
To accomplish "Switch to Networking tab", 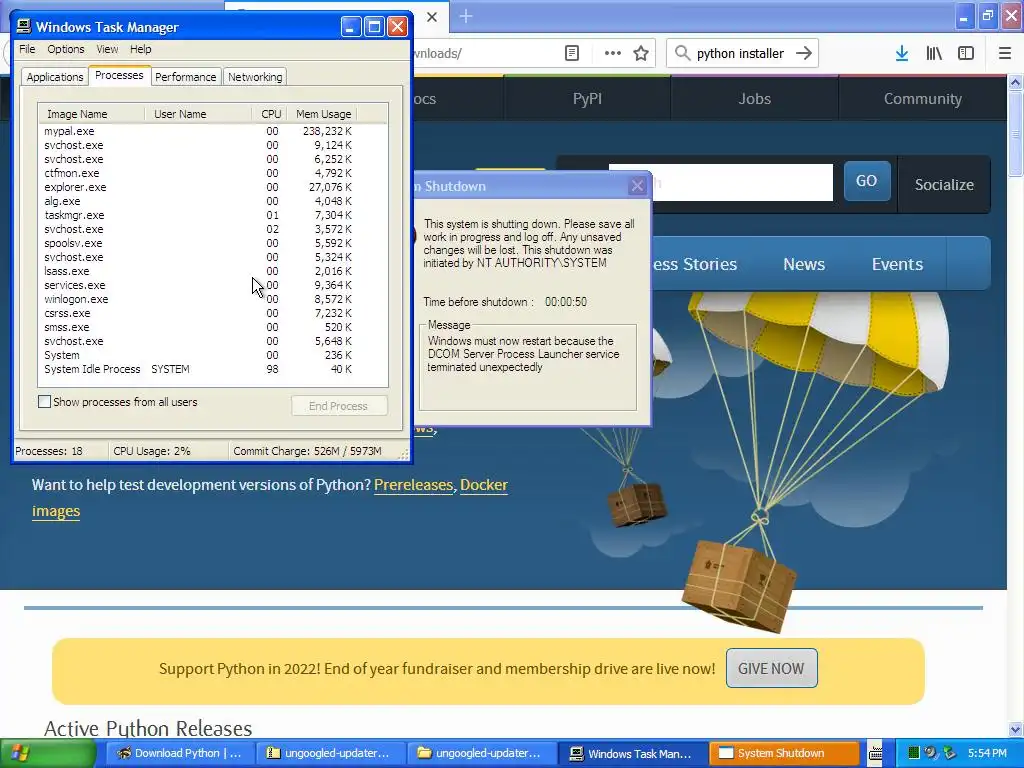I will click(255, 77).
